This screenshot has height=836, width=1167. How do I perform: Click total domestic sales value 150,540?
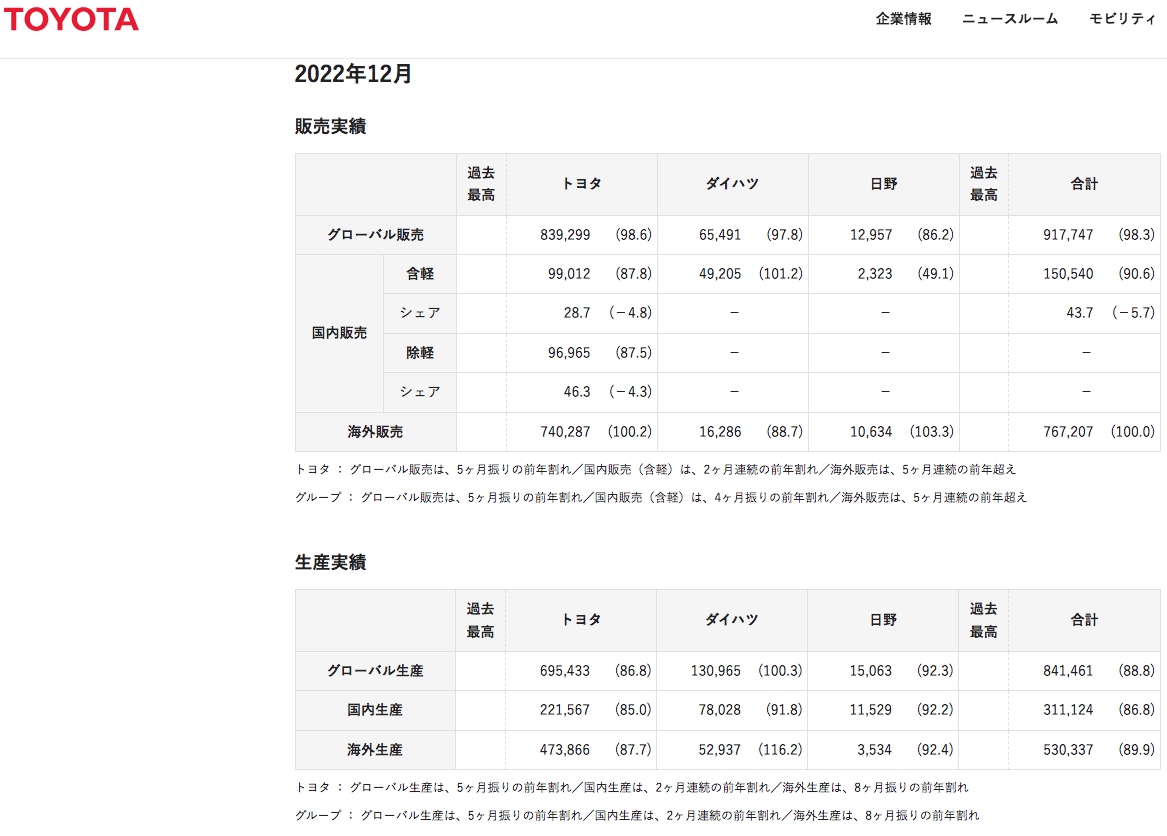click(1068, 274)
